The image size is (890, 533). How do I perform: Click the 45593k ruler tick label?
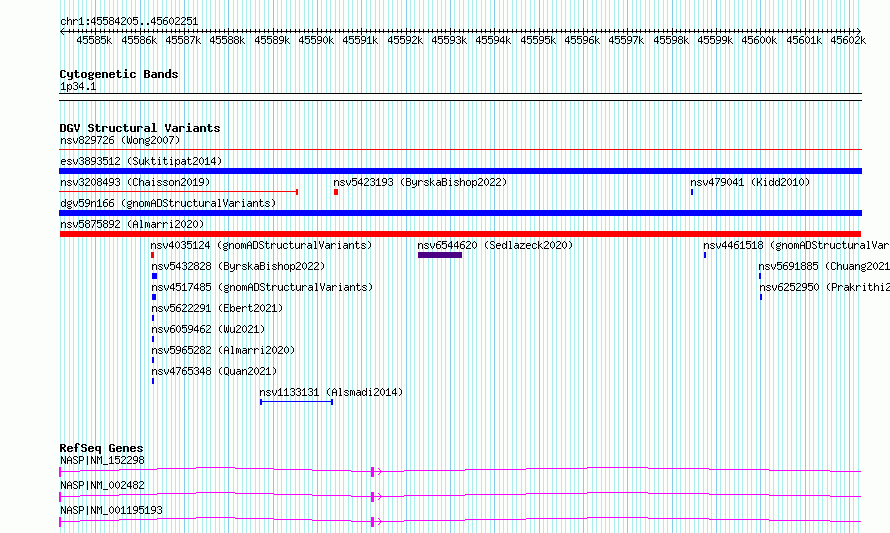[449, 40]
